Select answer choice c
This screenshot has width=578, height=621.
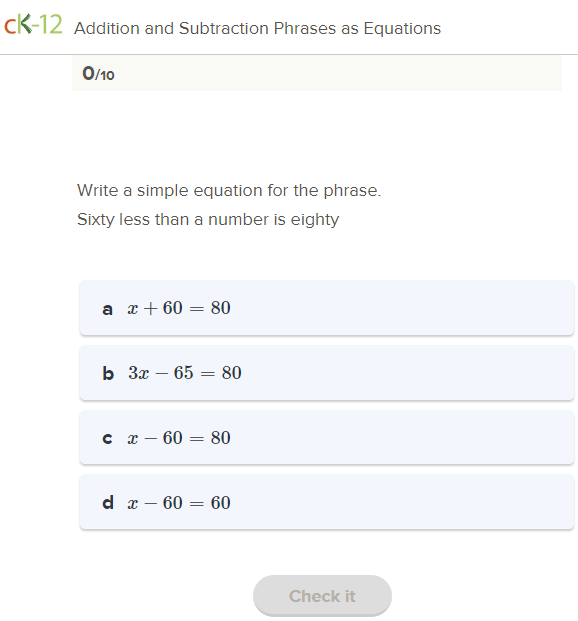point(327,437)
